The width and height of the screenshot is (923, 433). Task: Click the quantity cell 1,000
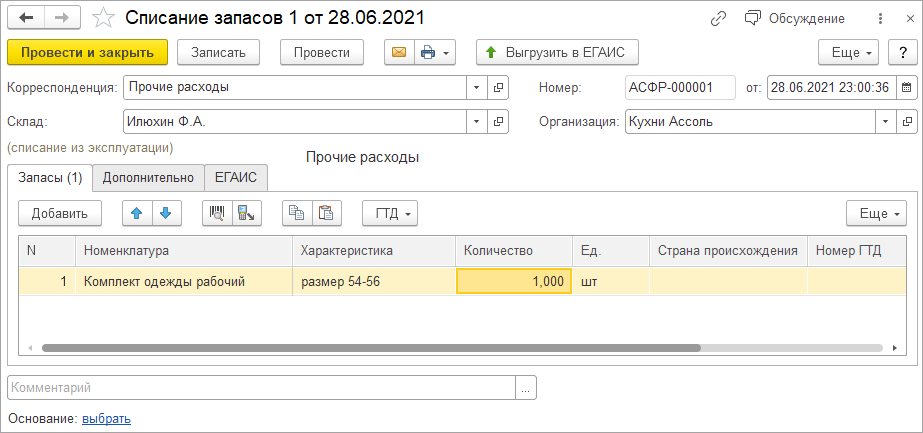(x=514, y=282)
